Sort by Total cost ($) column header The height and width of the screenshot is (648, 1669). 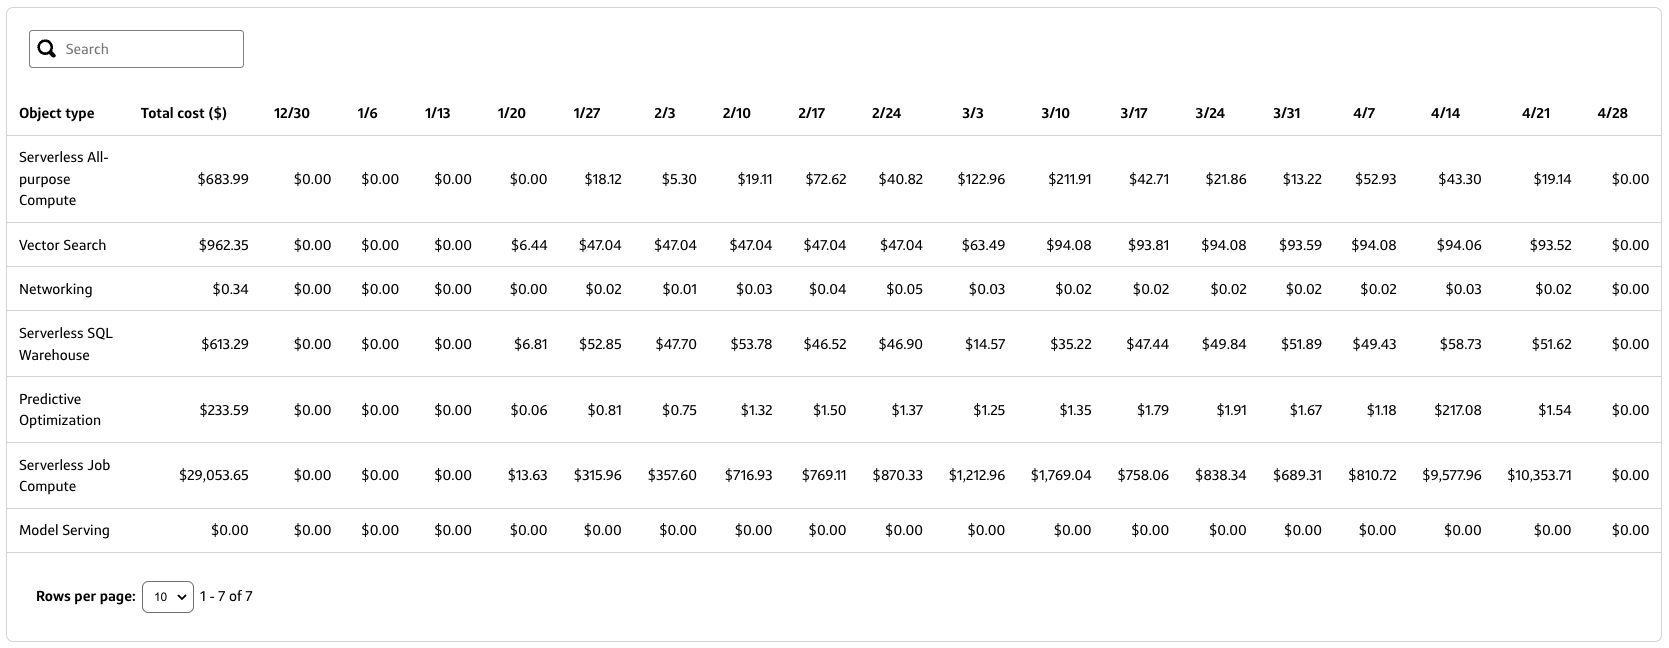pos(184,113)
